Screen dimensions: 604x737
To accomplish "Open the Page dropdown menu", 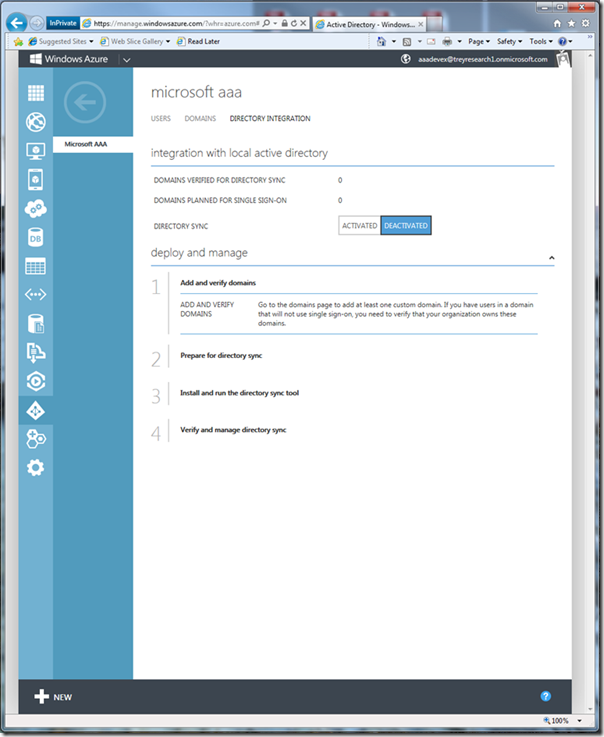I will 479,41.
